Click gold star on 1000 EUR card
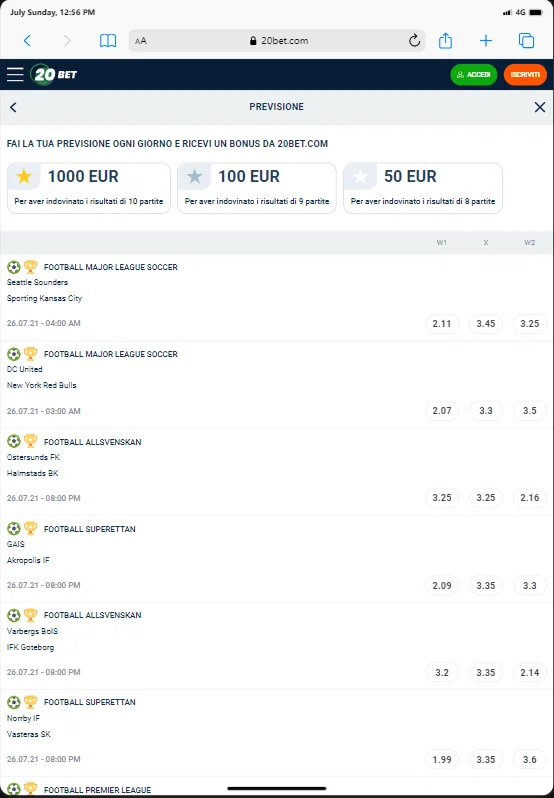The height and width of the screenshot is (798, 554). (x=24, y=177)
